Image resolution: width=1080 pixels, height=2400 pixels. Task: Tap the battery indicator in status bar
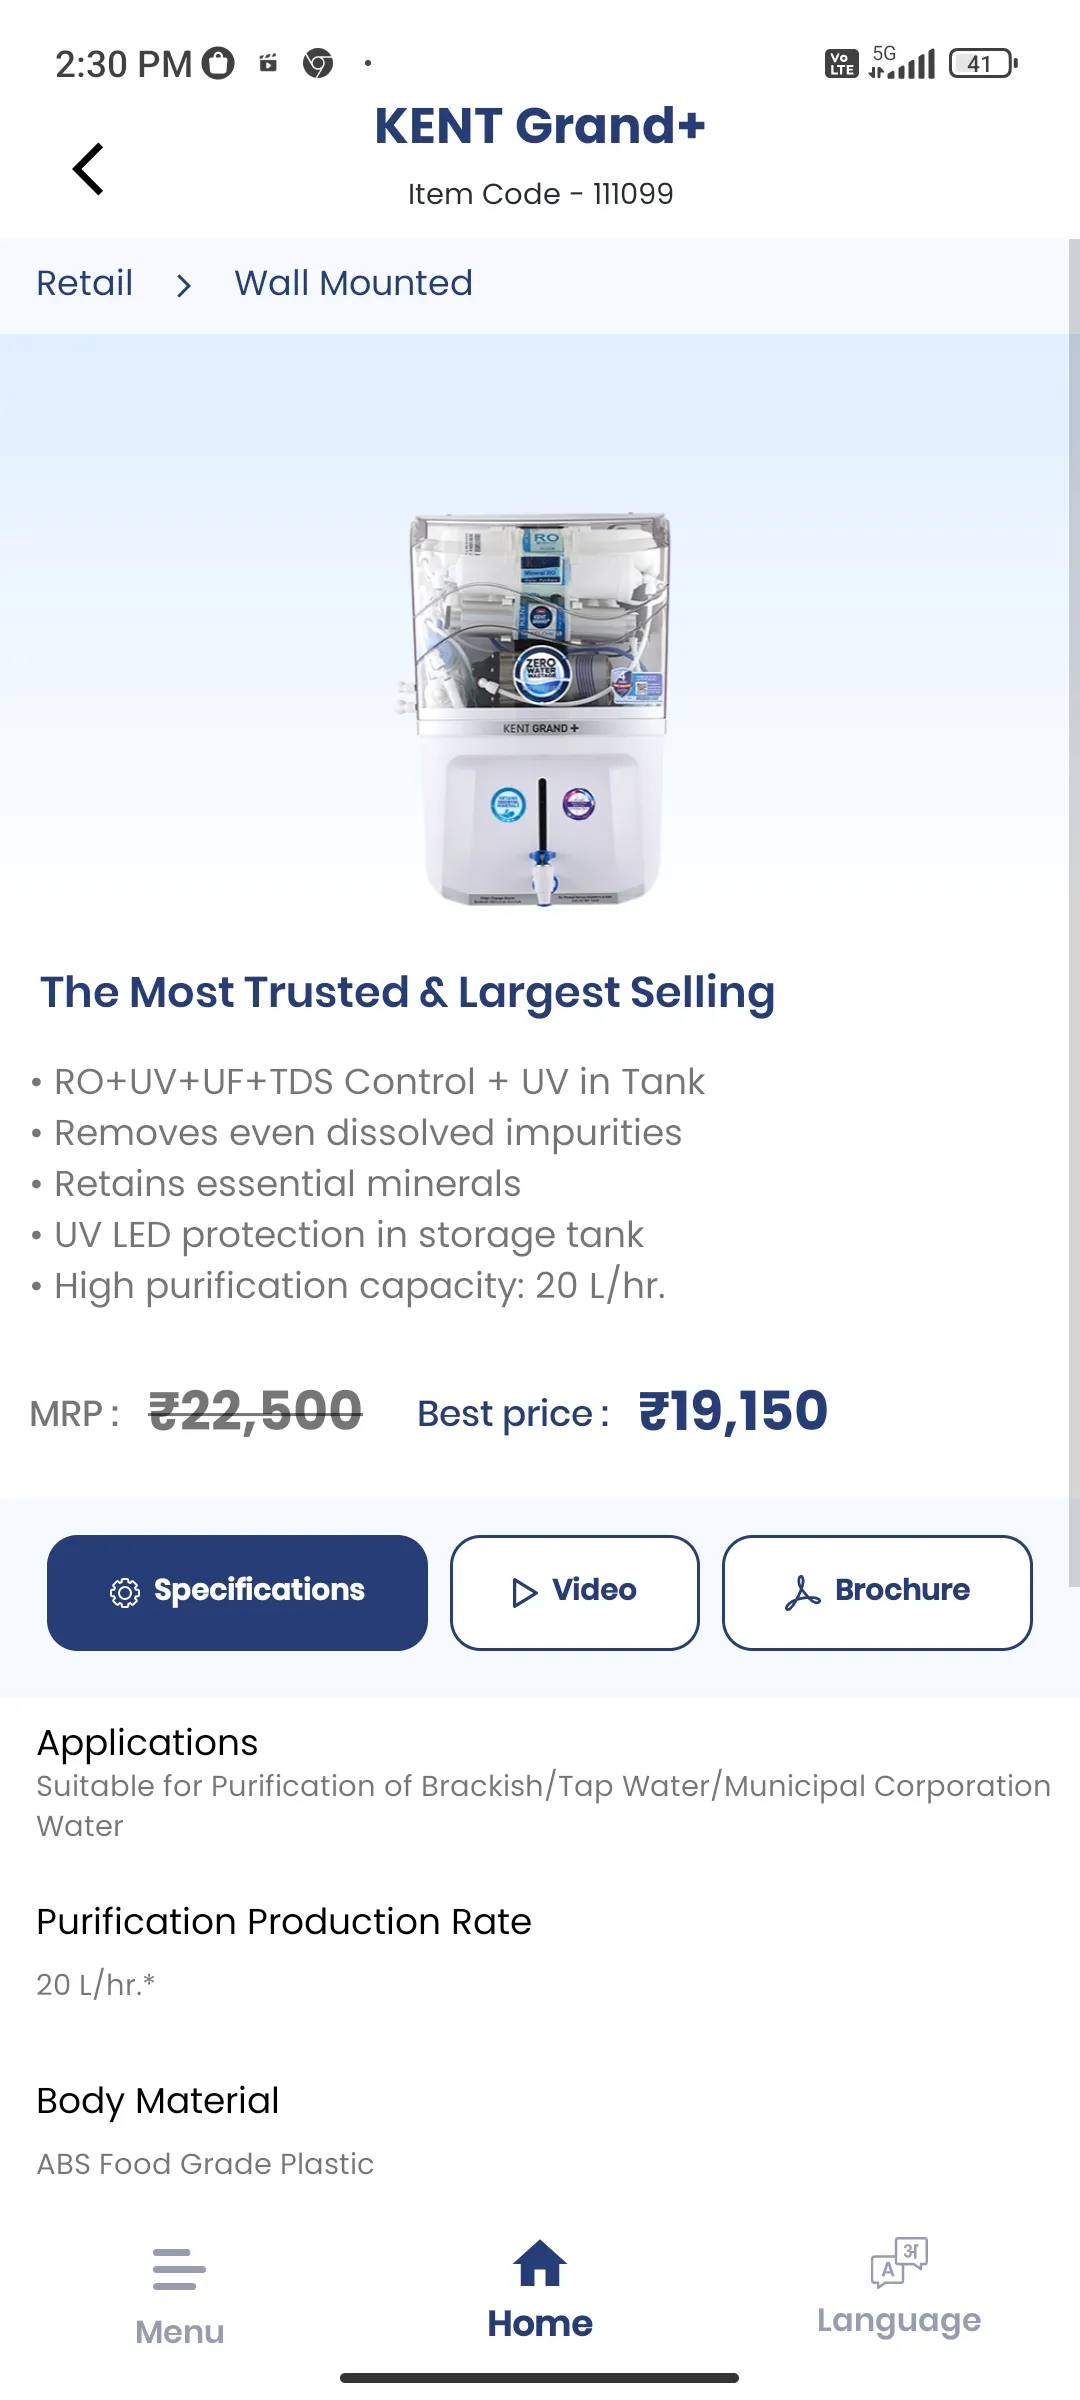[983, 64]
